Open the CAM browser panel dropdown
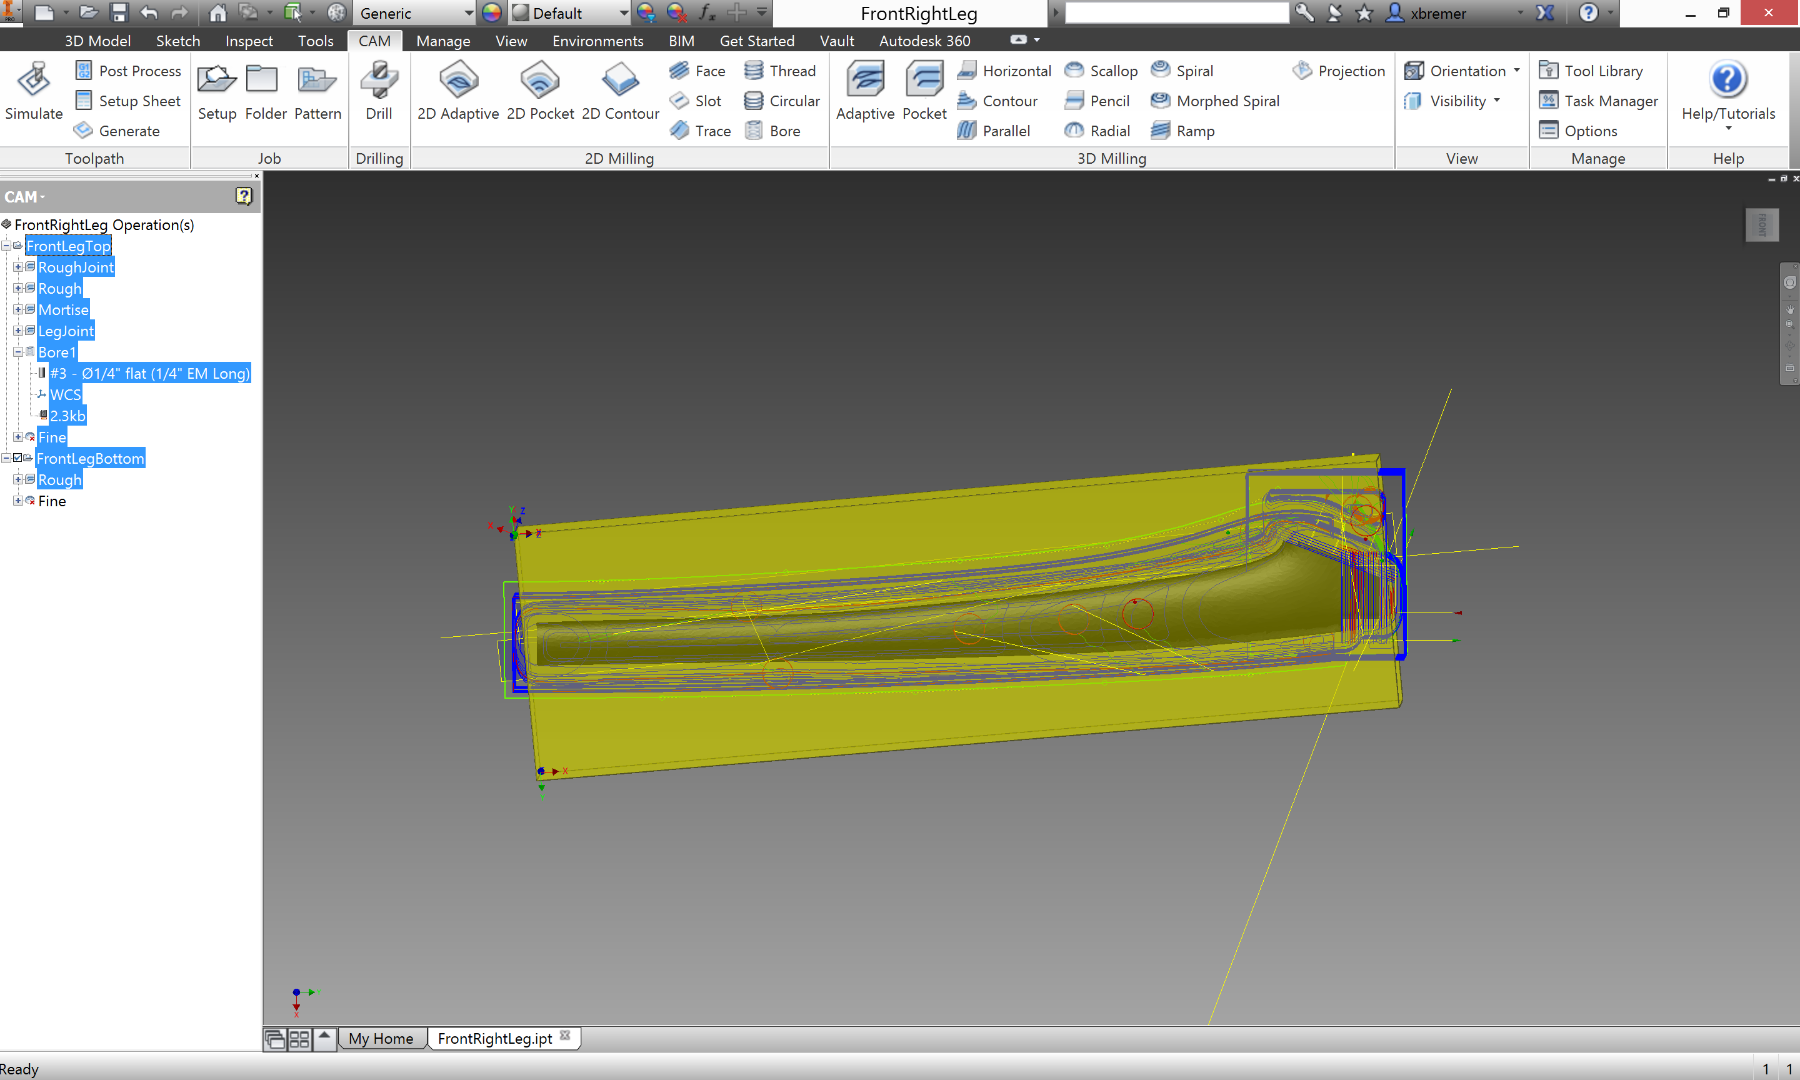This screenshot has height=1080, width=1800. pyautogui.click(x=25, y=197)
